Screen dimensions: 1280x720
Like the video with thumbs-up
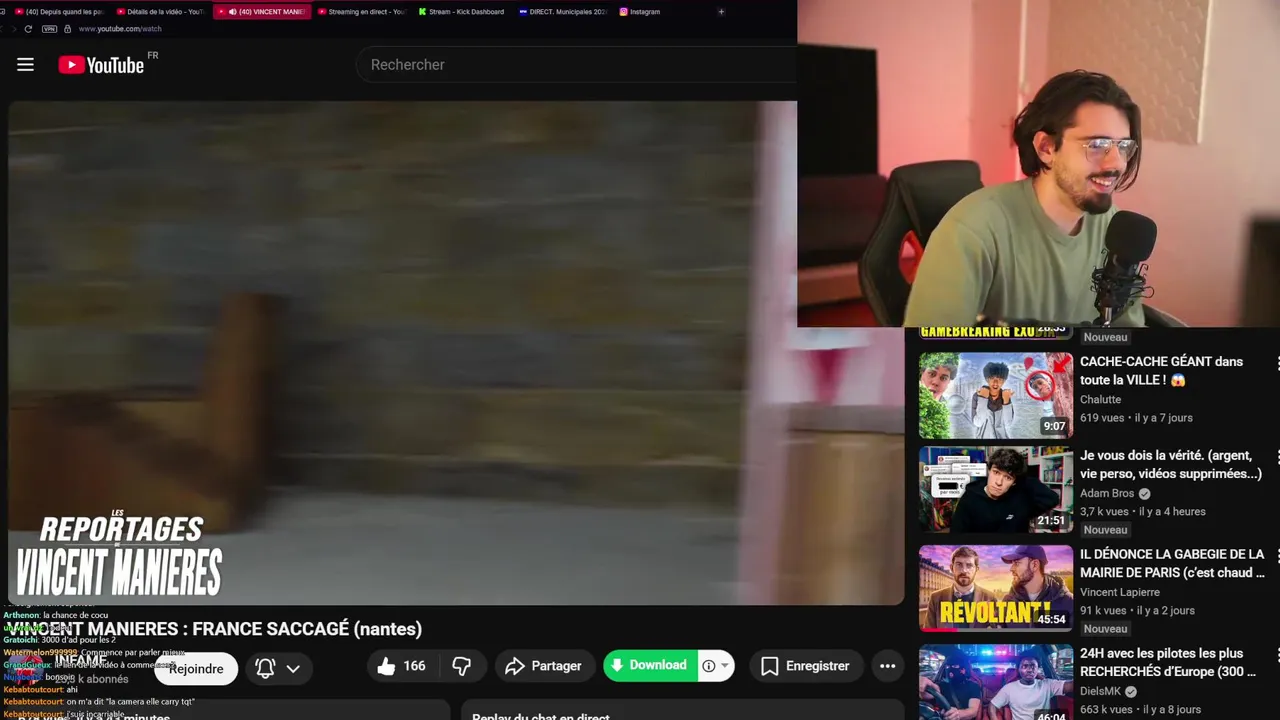(386, 666)
